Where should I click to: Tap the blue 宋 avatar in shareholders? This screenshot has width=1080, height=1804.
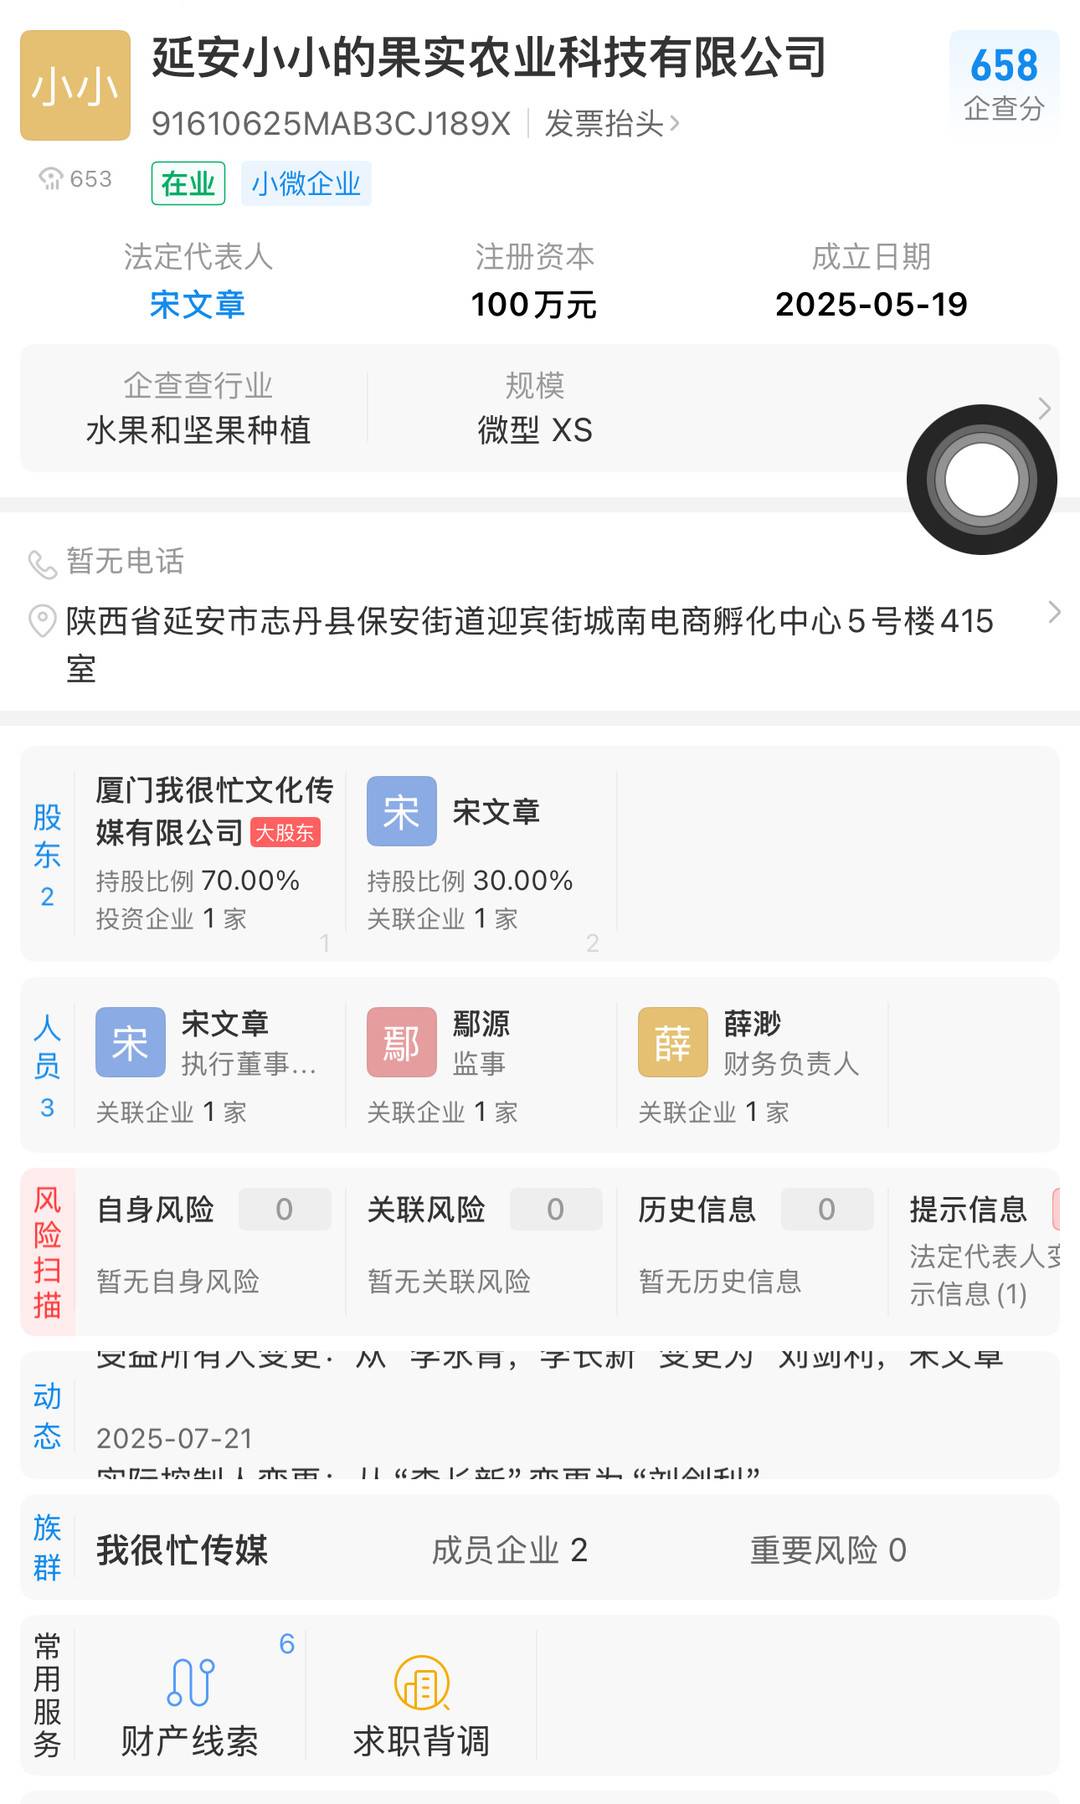point(401,811)
